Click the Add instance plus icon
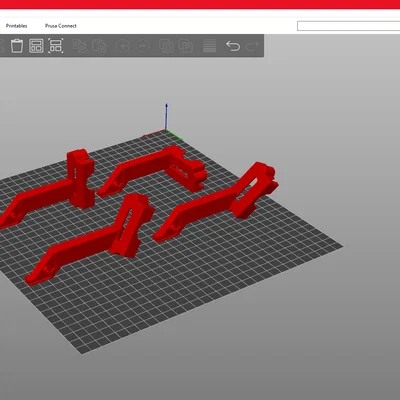 pyautogui.click(x=123, y=46)
